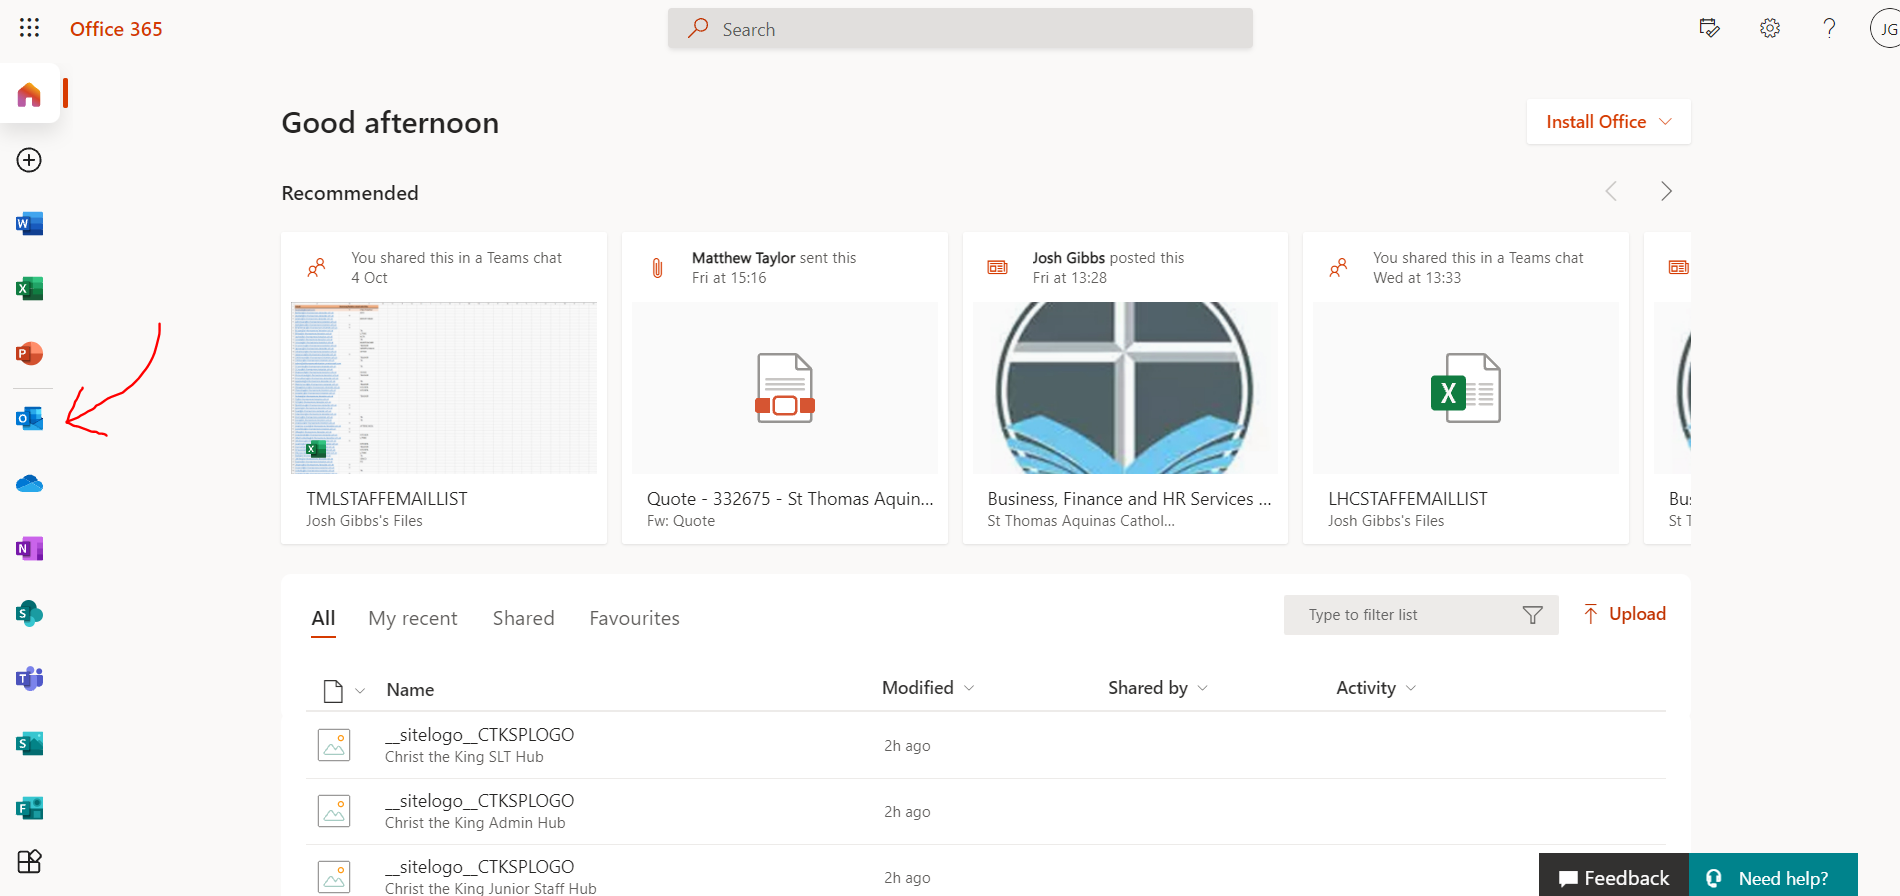Image resolution: width=1900 pixels, height=896 pixels.
Task: Open _sitelogo_CTKSPLOGO in Christ the King Admin Hub
Action: point(480,801)
